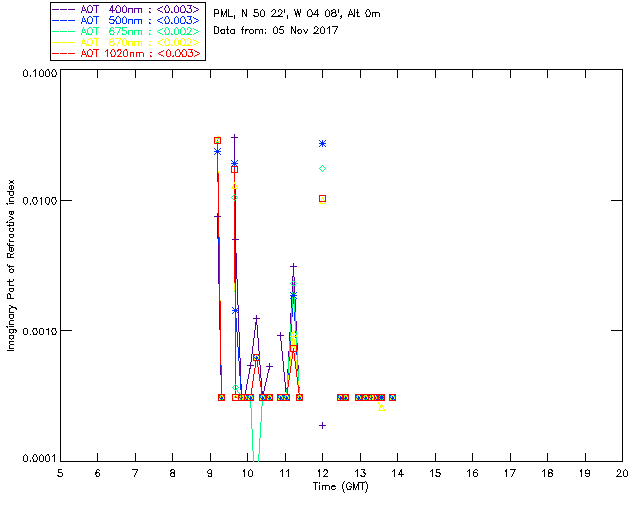Click legend entry AOT 675nm : <0.002>
This screenshot has height=512, width=640.
point(127,31)
